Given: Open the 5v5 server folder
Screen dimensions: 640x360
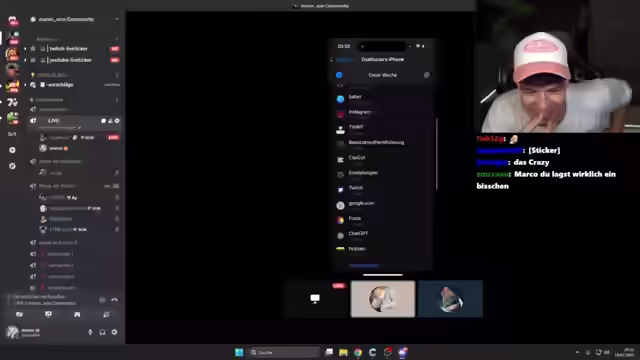Looking at the screenshot, I should [x=12, y=134].
